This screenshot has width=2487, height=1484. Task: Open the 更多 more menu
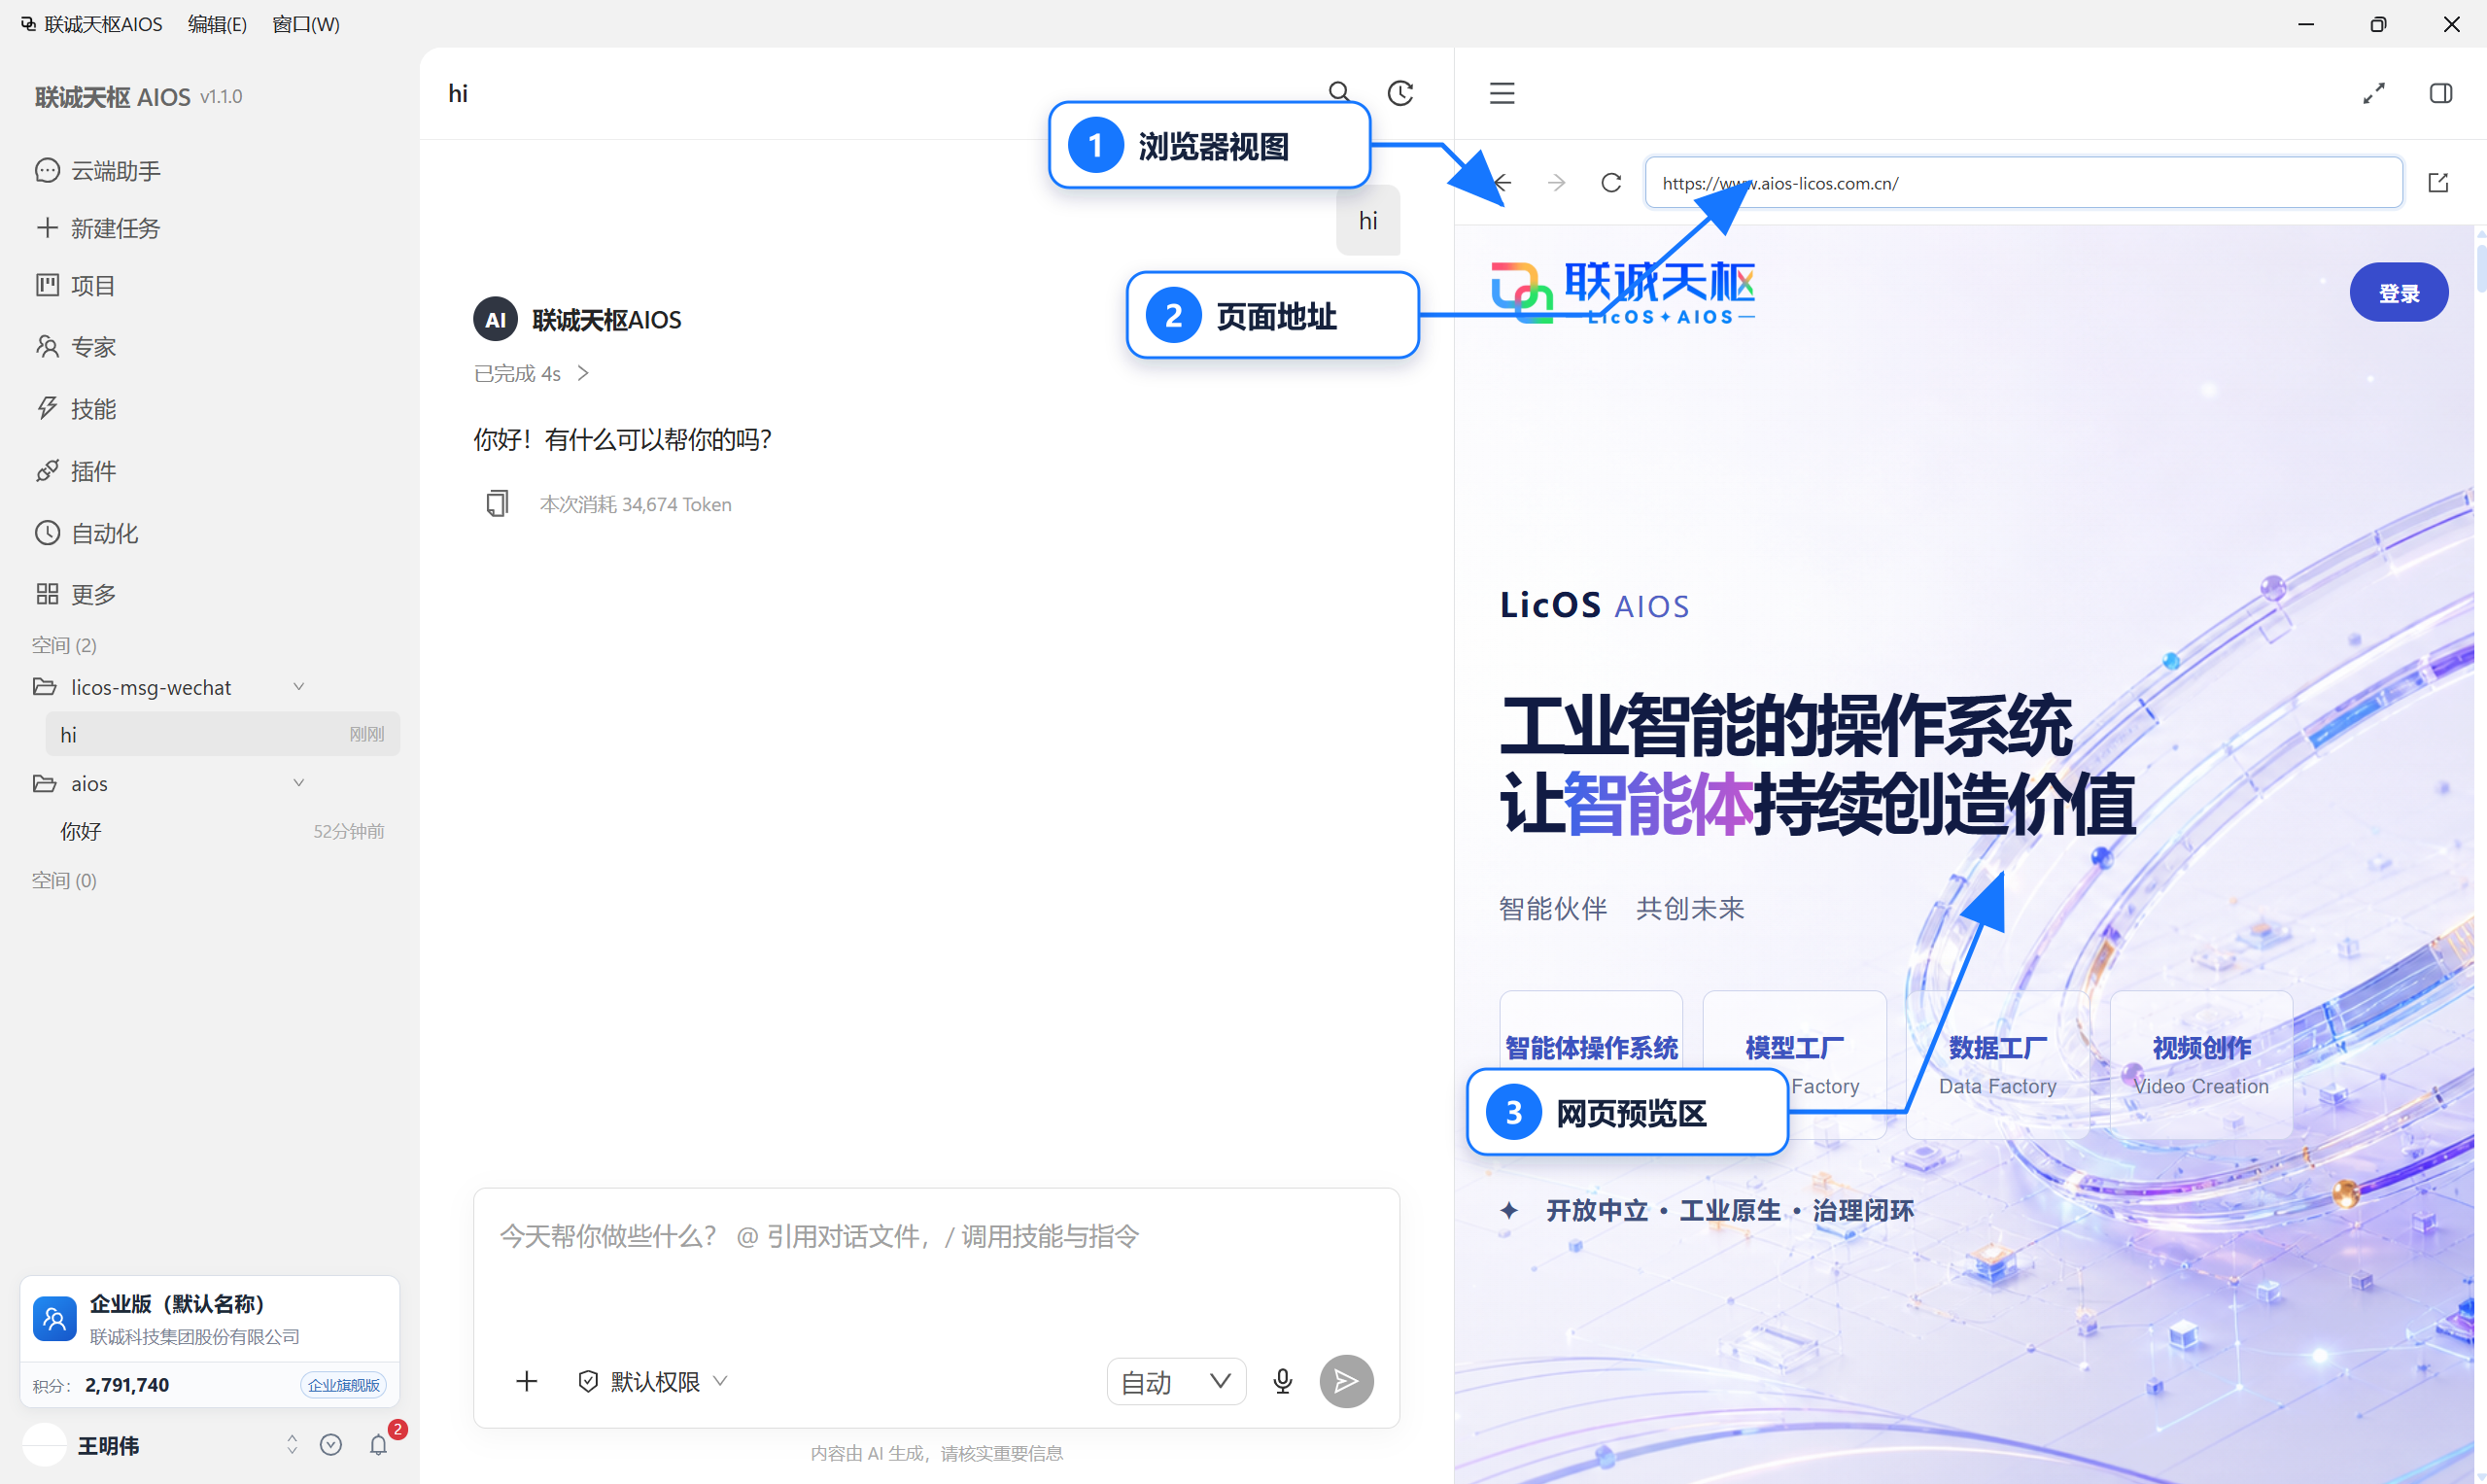[x=76, y=594]
